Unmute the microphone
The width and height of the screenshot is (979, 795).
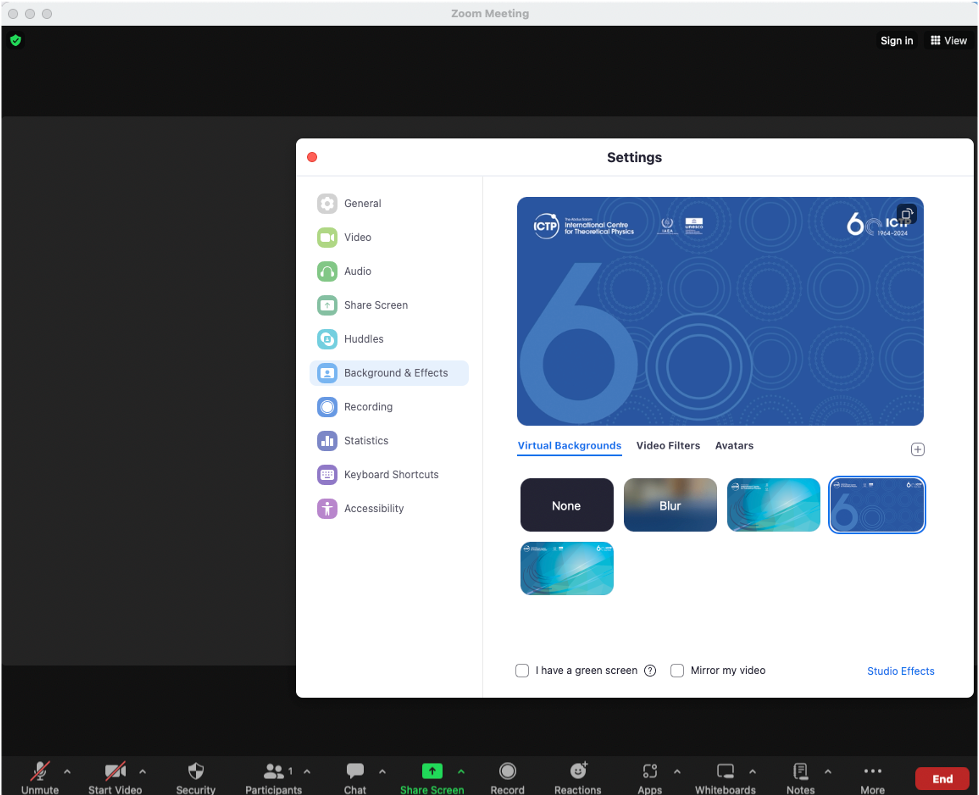tap(40, 771)
